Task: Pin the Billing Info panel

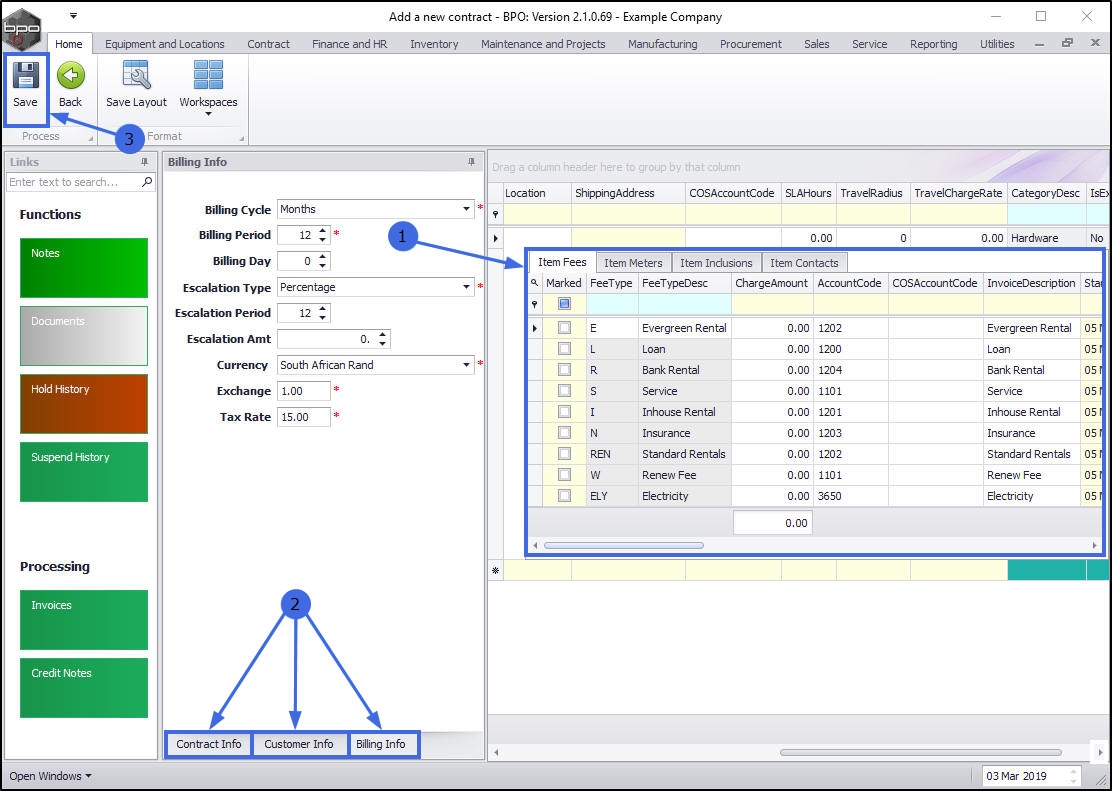Action: pos(472,162)
